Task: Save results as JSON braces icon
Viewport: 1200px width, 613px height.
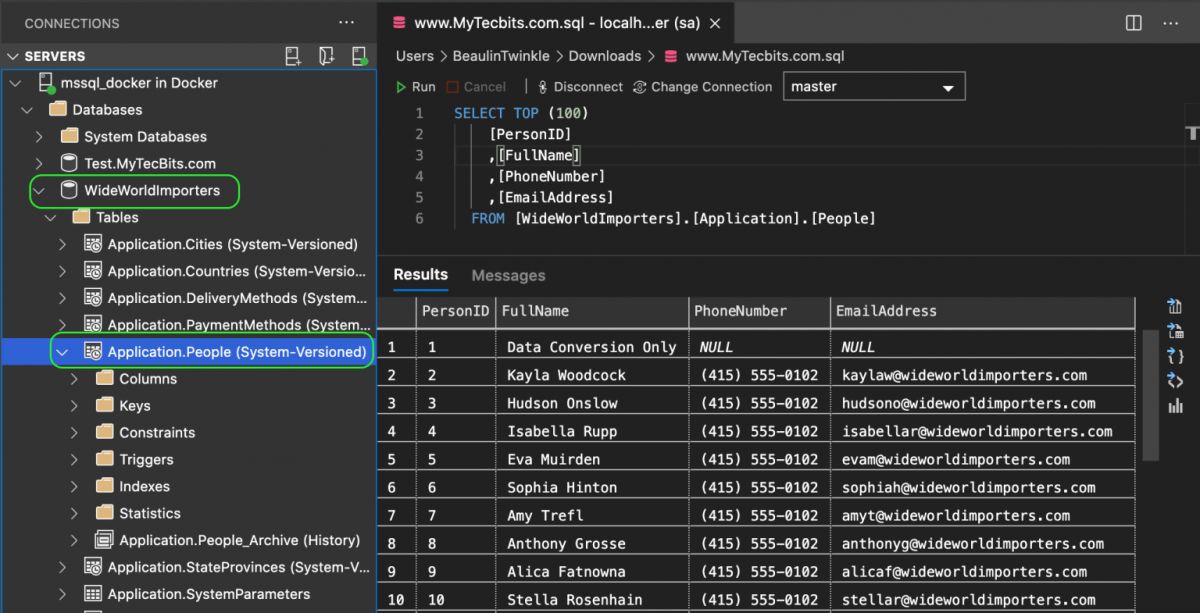Action: 1175,356
